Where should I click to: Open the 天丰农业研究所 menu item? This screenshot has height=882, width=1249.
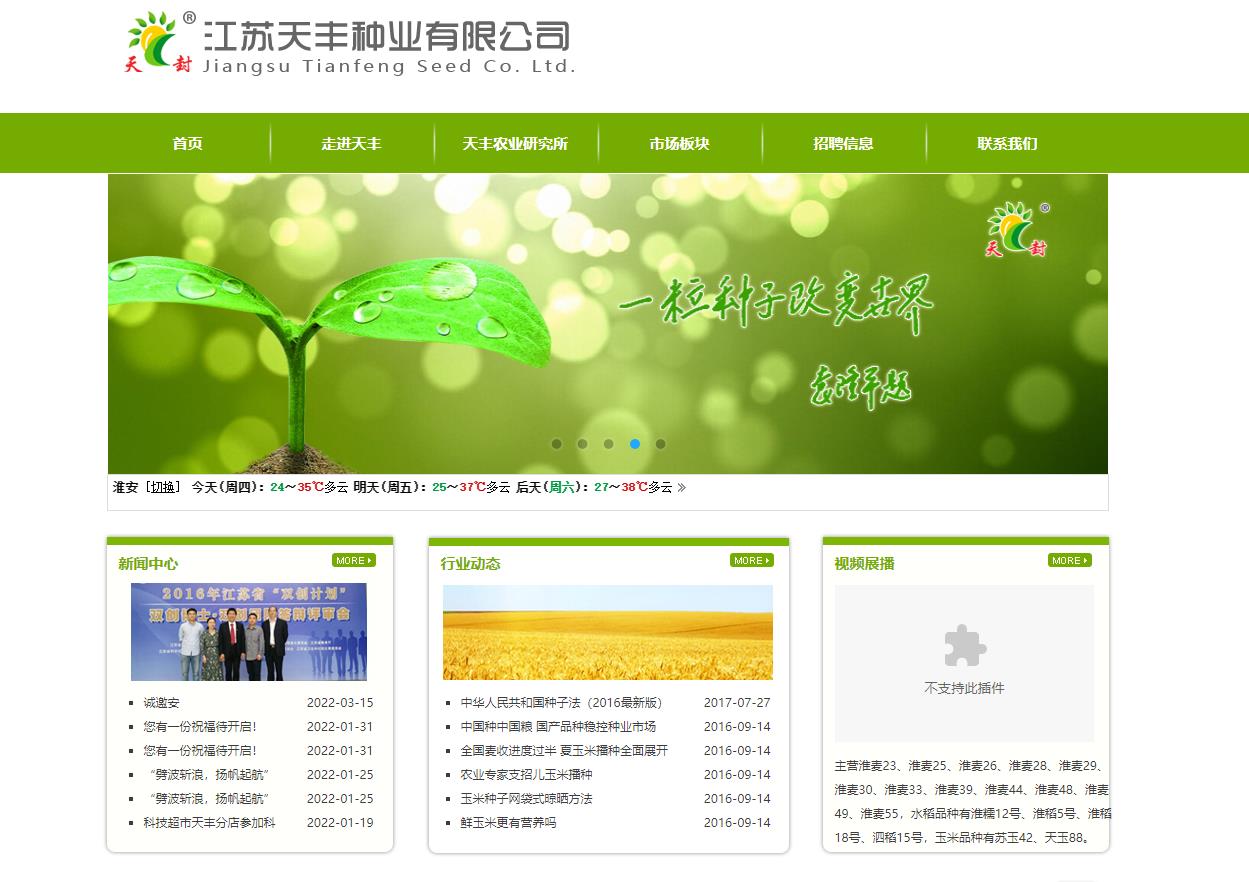tap(515, 143)
